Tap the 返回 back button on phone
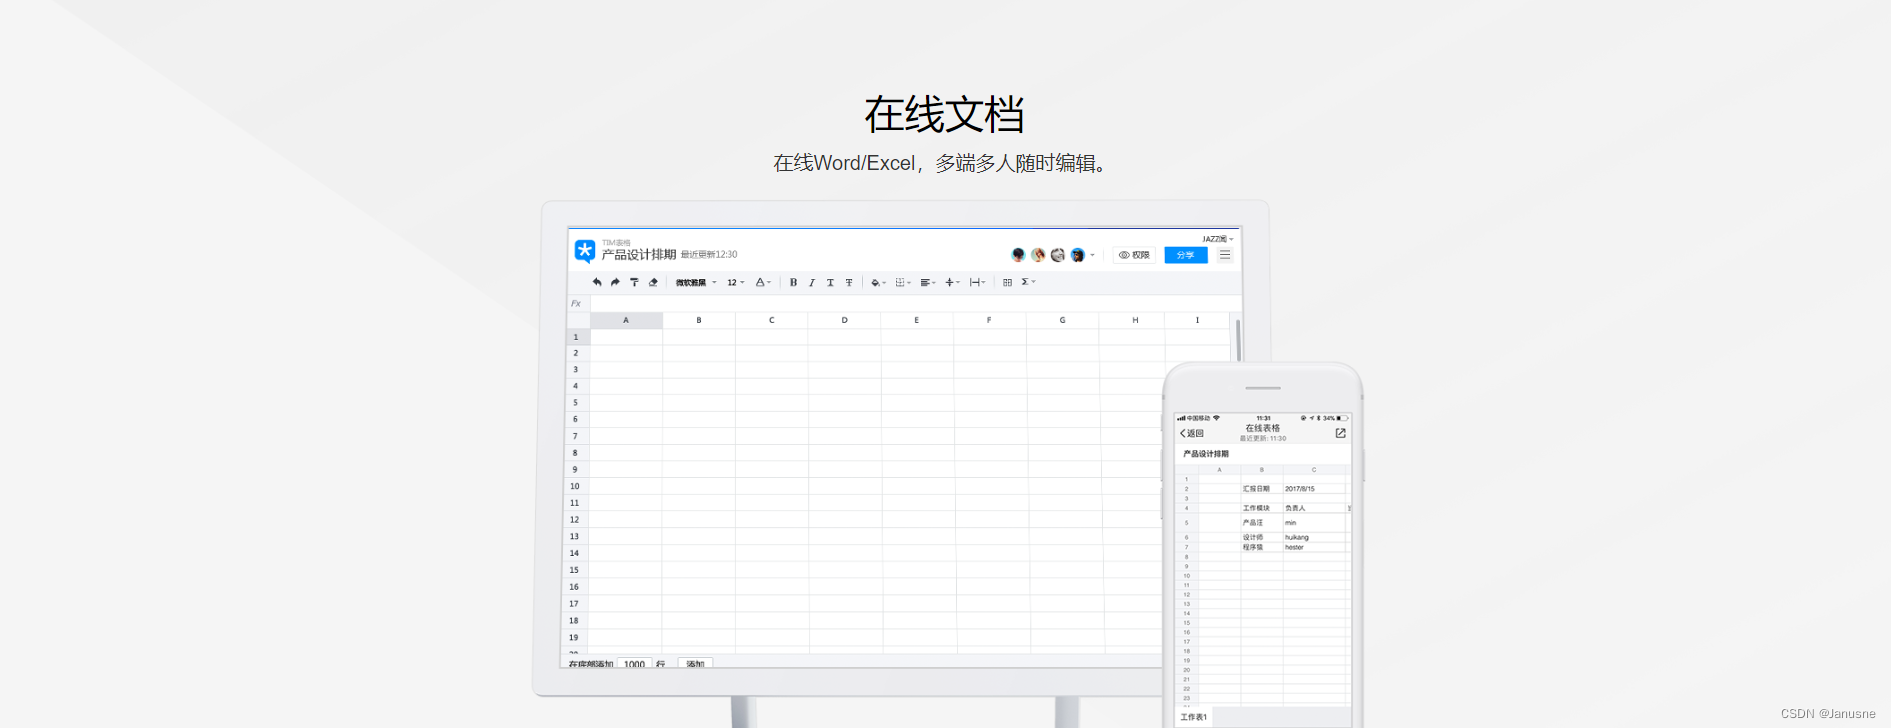 1192,433
